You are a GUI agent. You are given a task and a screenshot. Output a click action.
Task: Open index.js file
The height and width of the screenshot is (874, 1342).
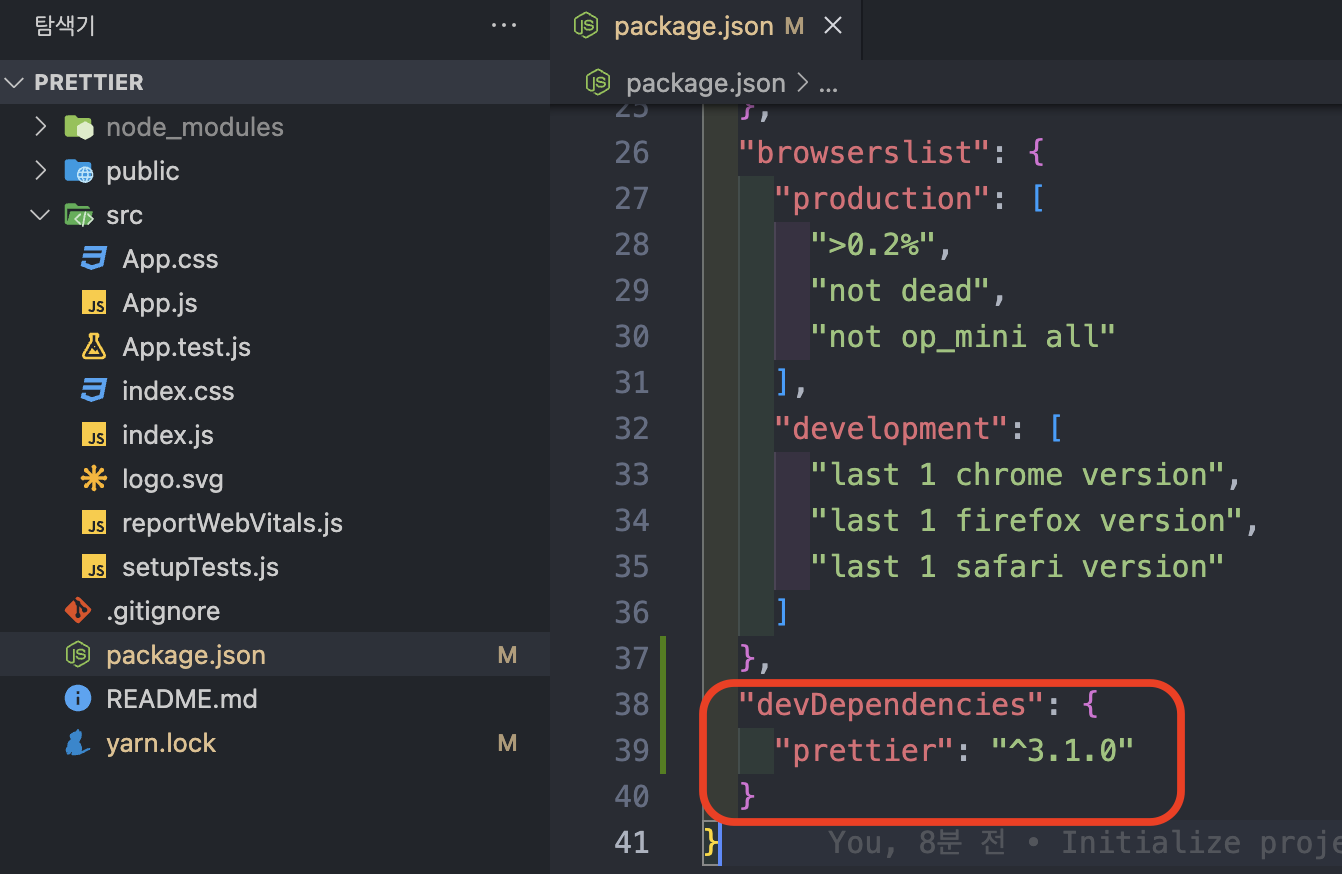(x=168, y=435)
